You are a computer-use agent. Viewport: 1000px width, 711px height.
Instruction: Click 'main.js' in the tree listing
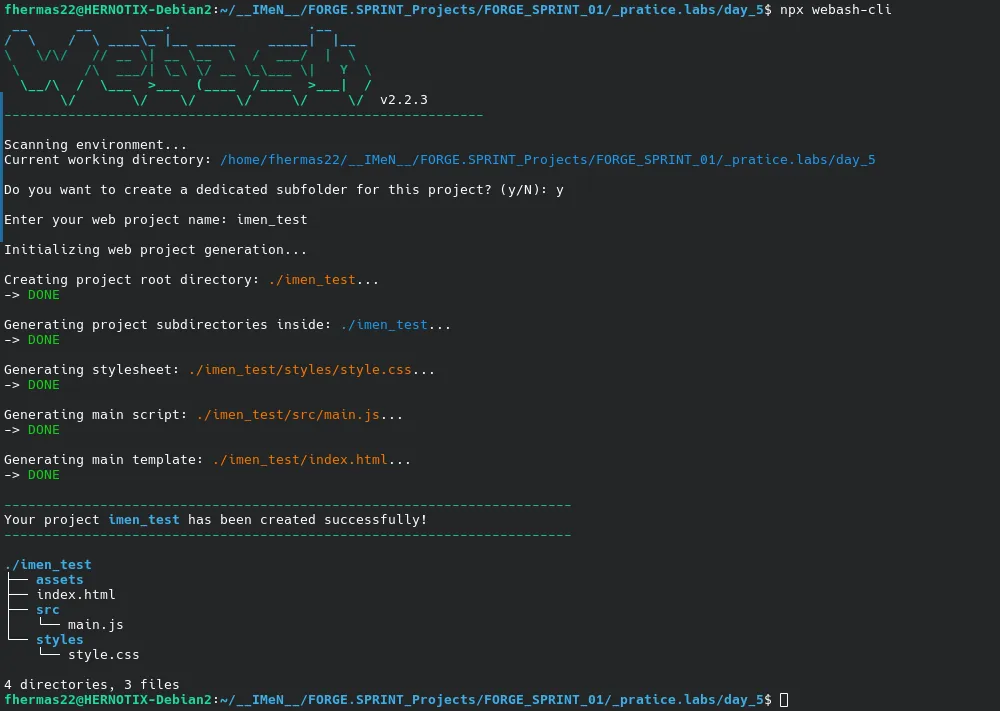click(96, 625)
